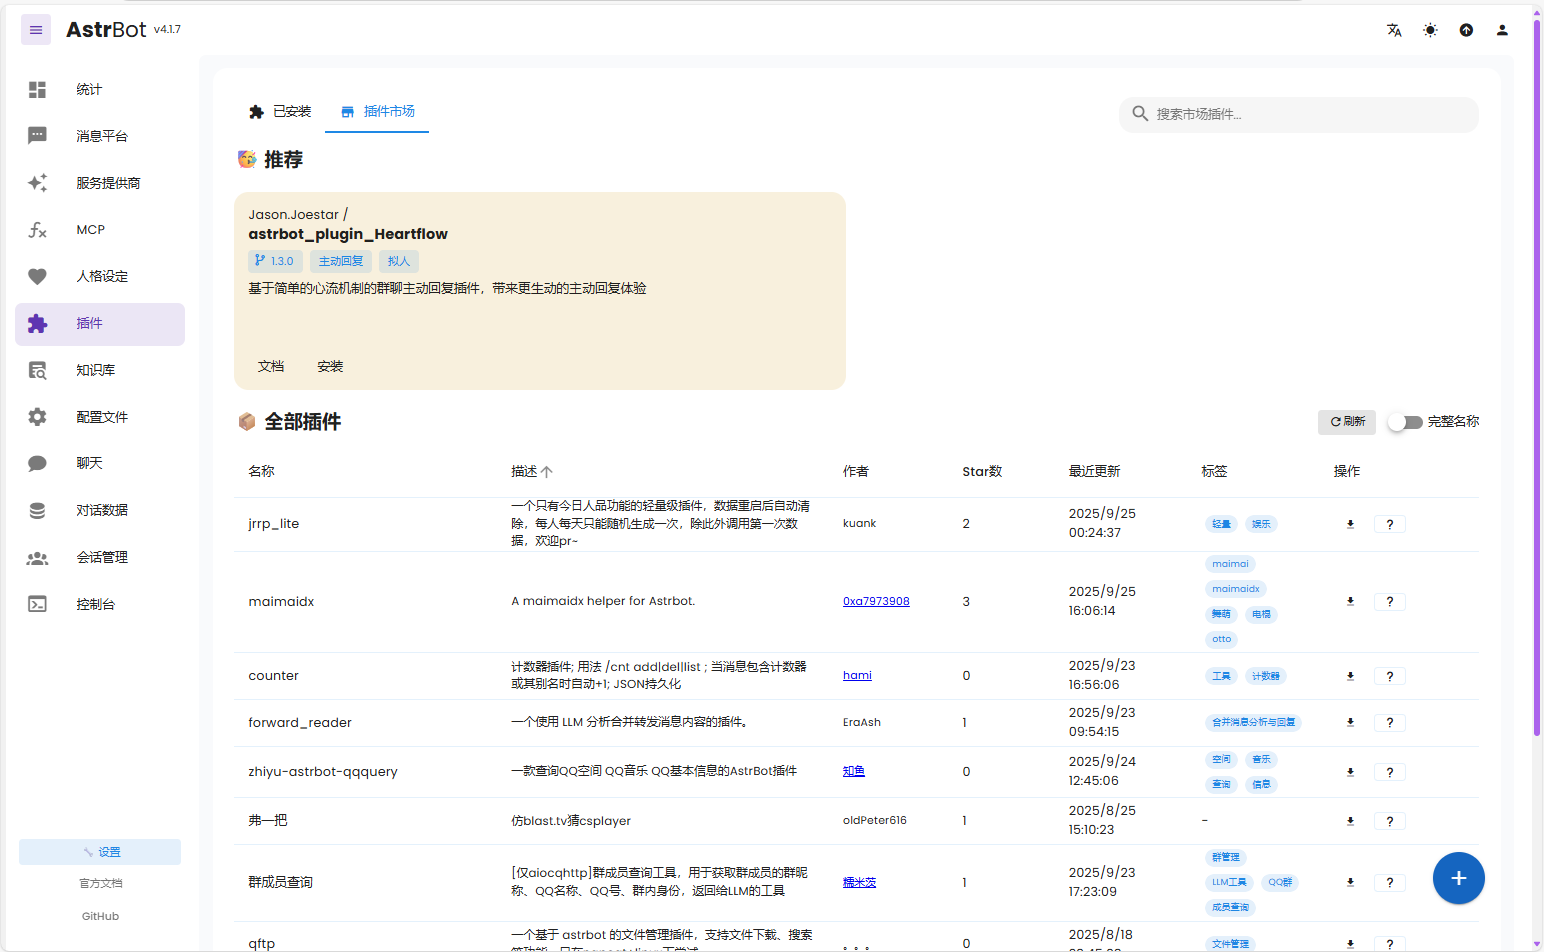Click the help ? button for zhiyu-astrbot-qqquery

[1390, 772]
